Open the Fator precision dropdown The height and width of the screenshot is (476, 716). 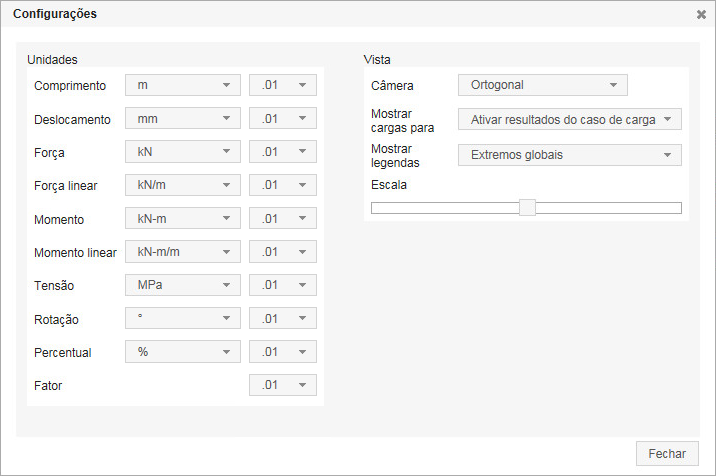[283, 385]
